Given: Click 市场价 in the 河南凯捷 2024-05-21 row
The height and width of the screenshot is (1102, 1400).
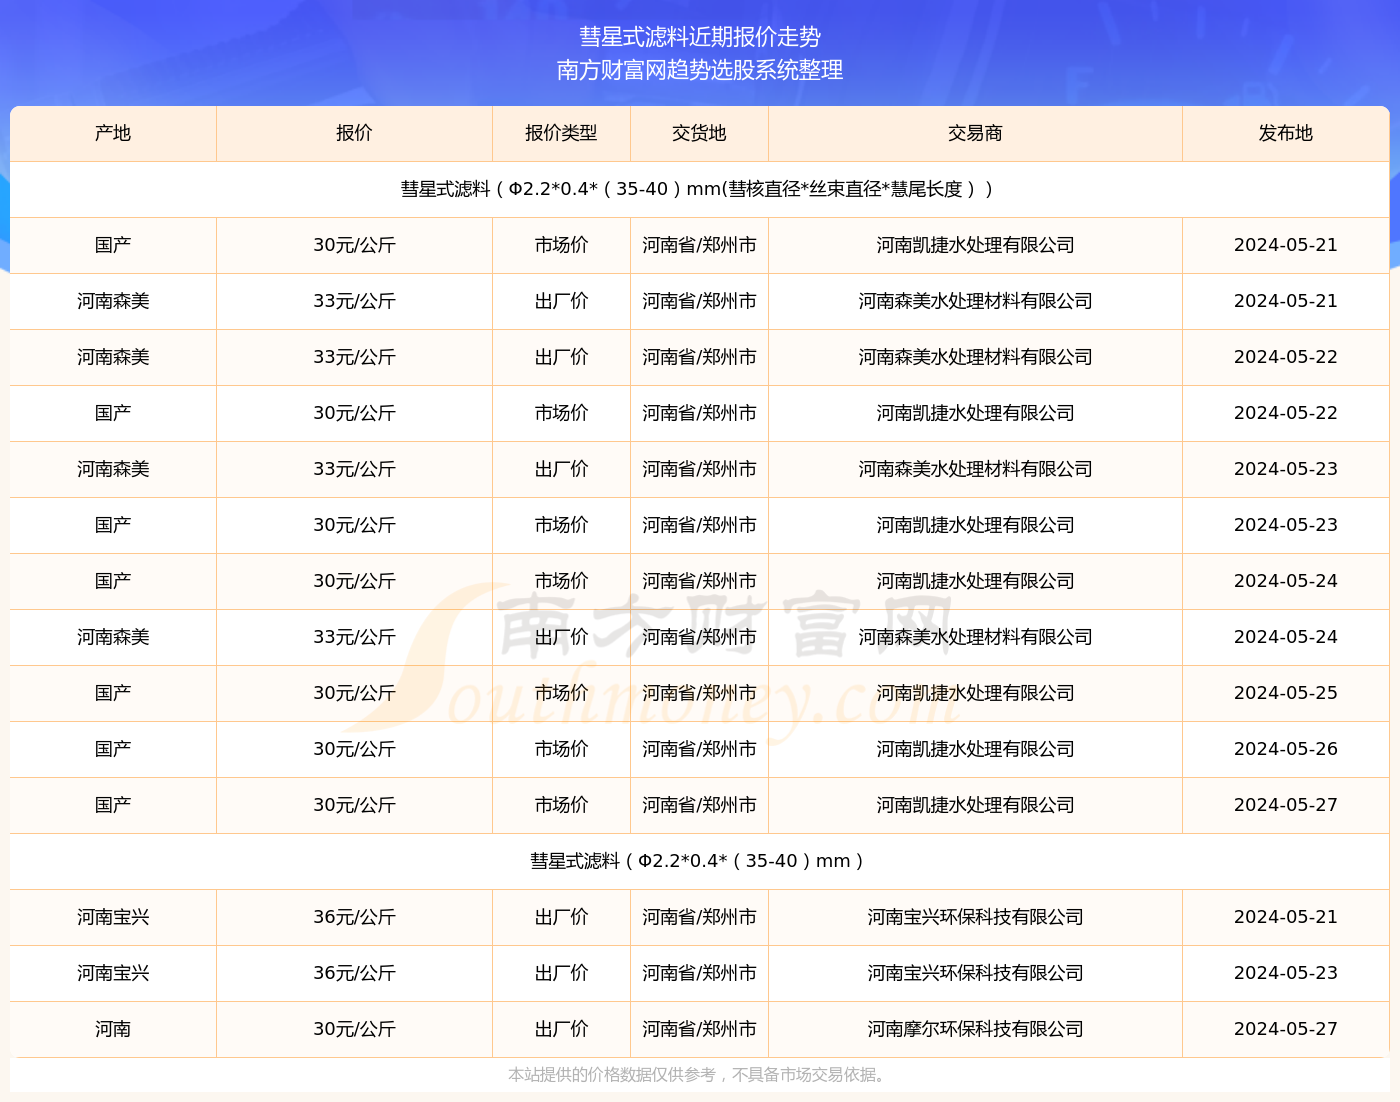Looking at the screenshot, I should tap(561, 245).
